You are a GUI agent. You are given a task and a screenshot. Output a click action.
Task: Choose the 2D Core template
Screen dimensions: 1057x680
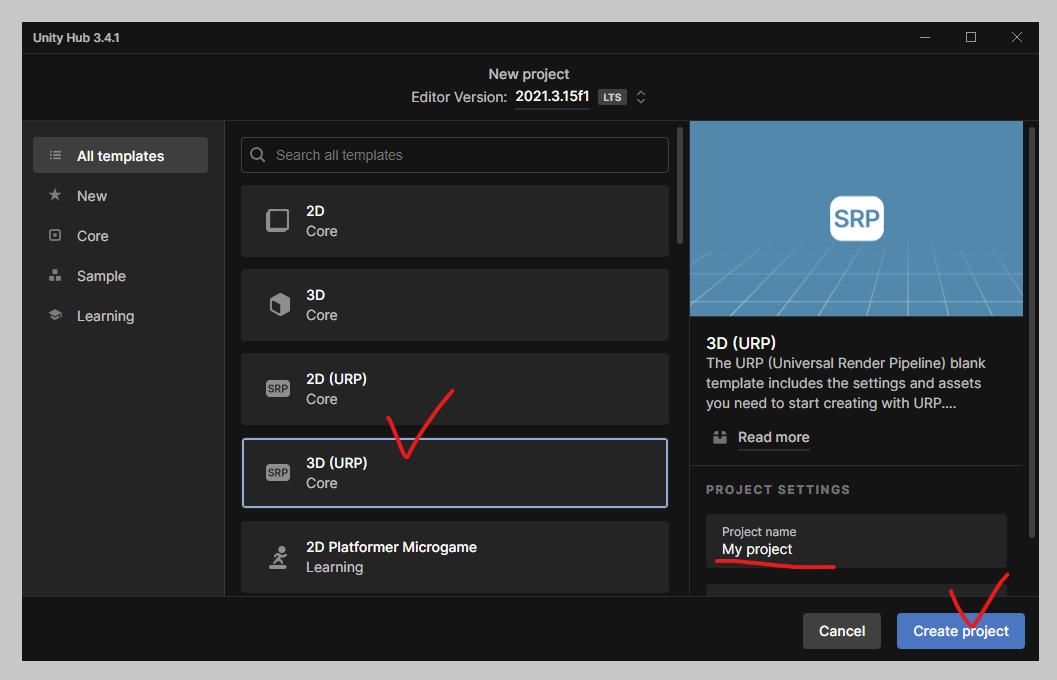tap(455, 221)
